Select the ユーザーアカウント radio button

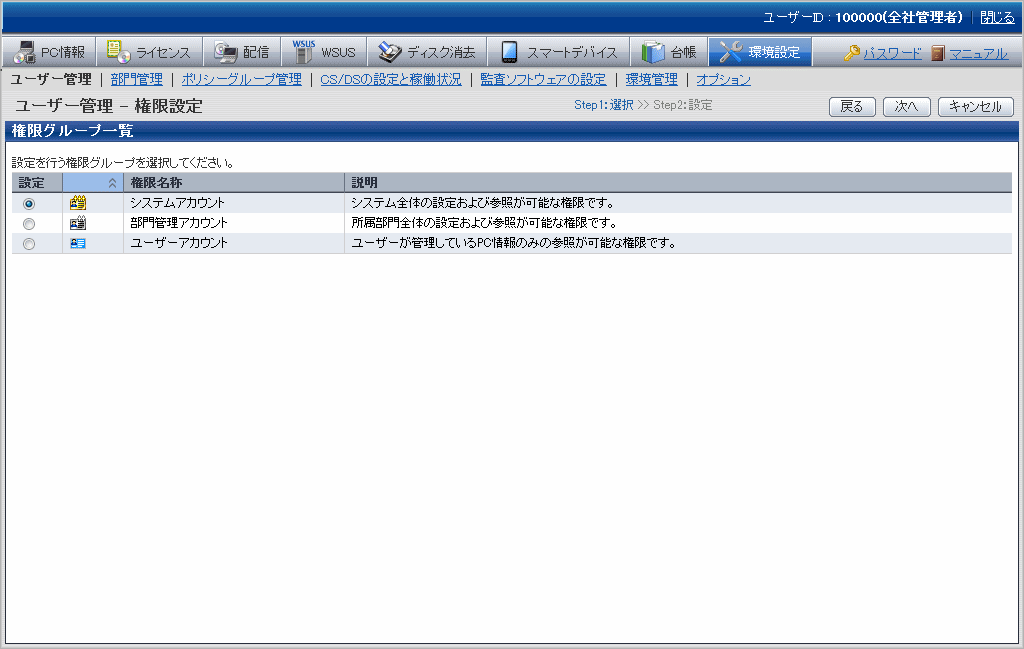[29, 244]
